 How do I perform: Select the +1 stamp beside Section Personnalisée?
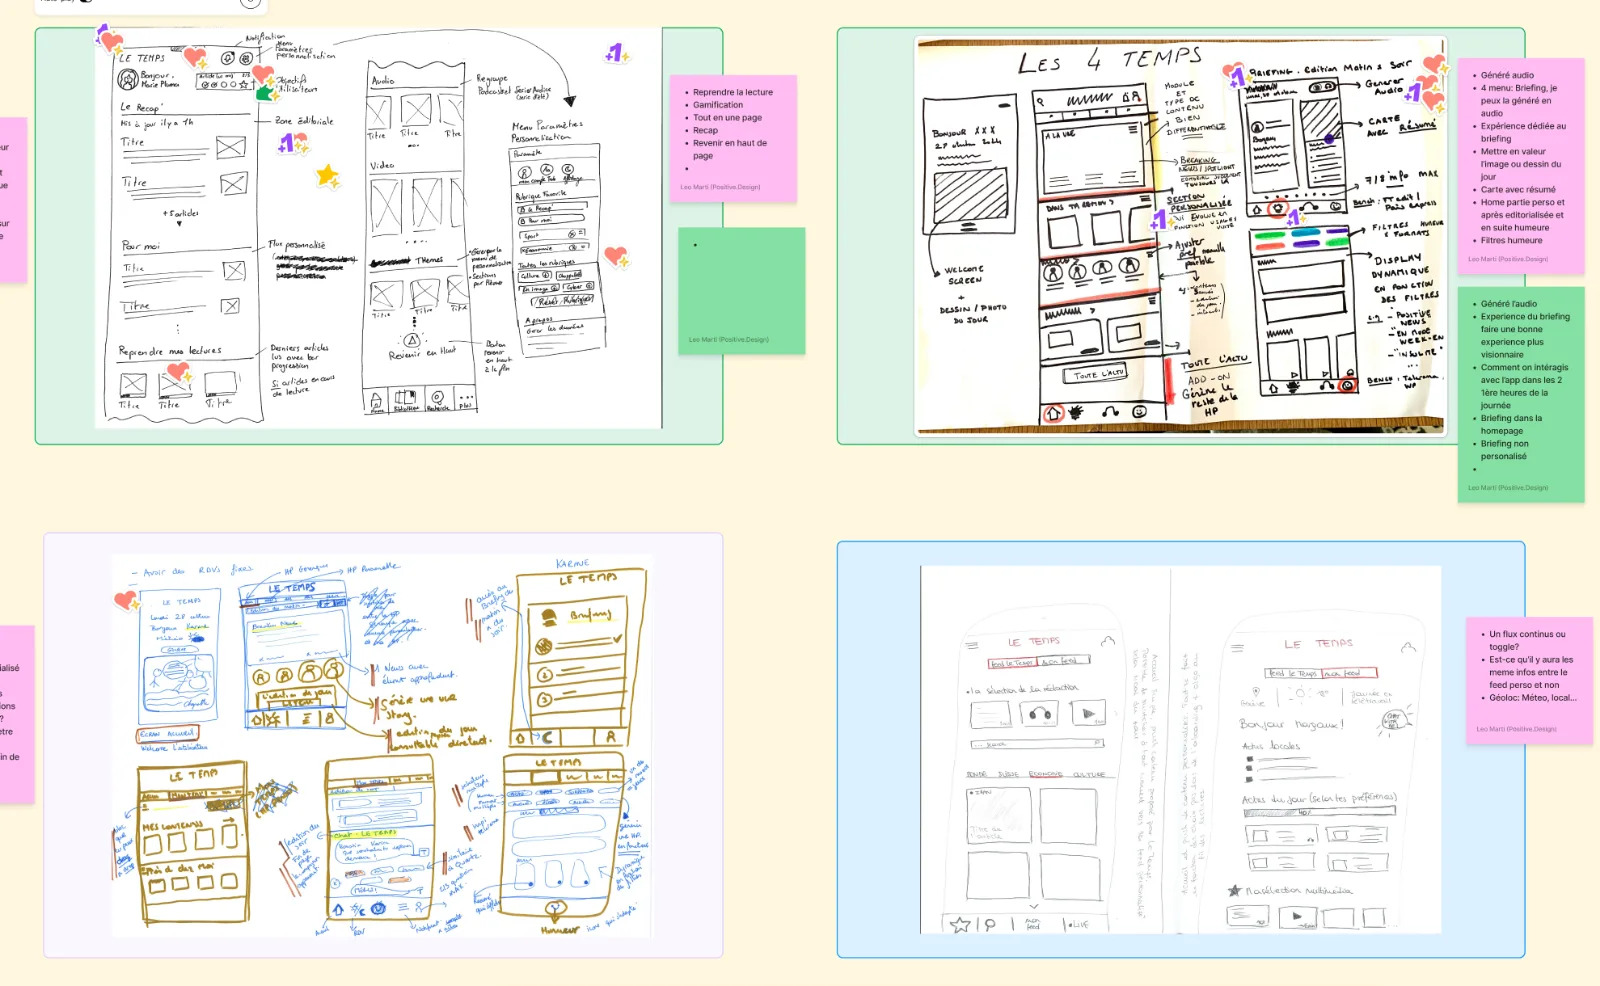[x=1159, y=220]
